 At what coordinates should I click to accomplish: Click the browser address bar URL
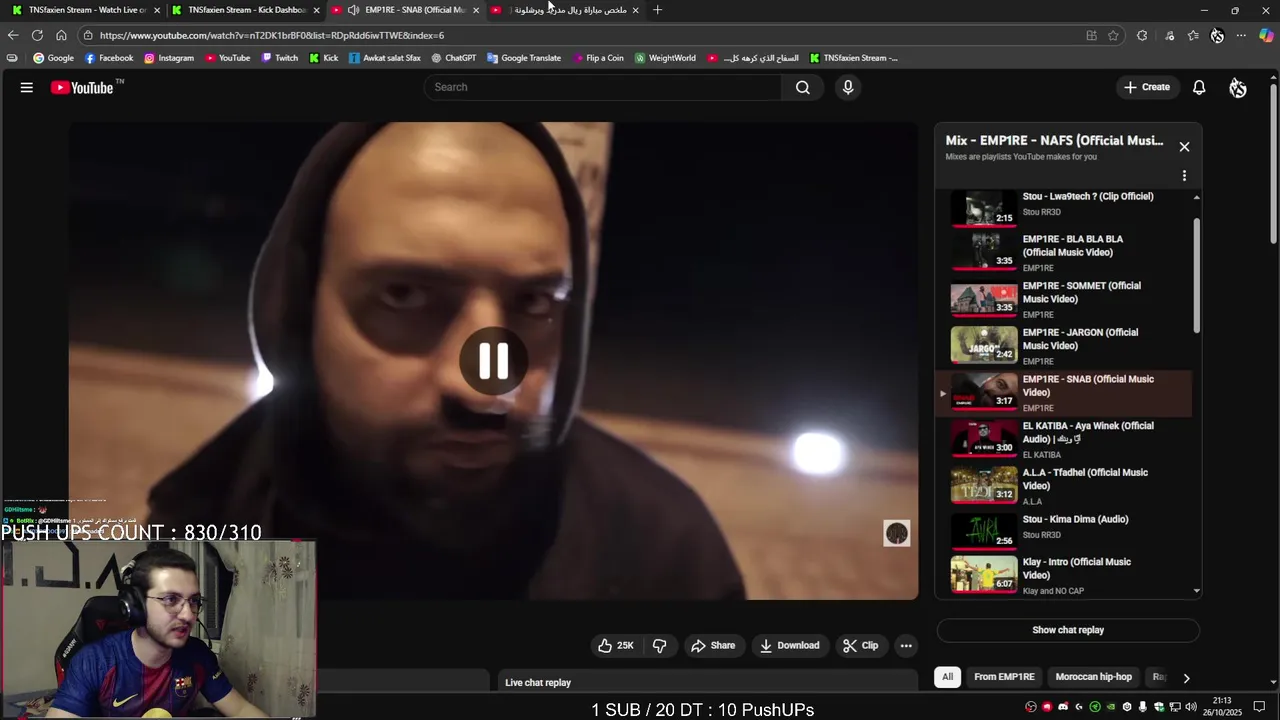coord(272,35)
